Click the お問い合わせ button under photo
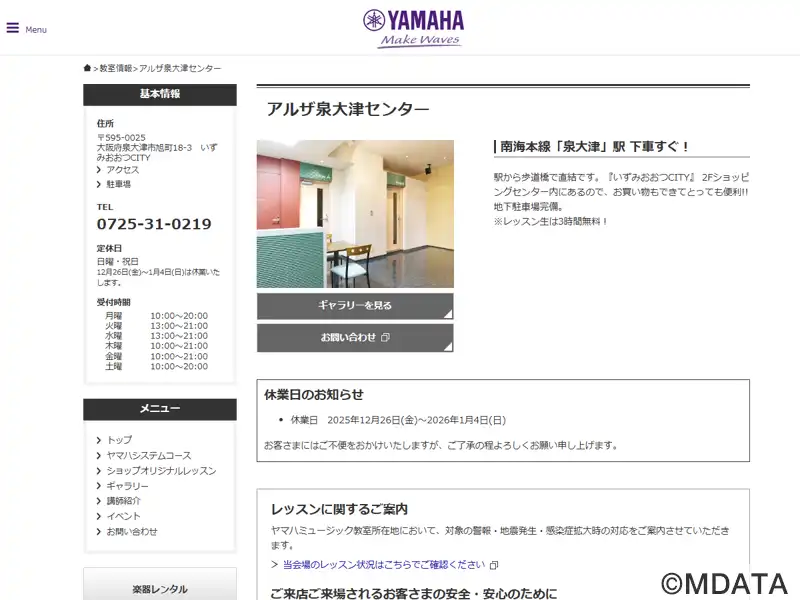The image size is (800, 600). [x=355, y=338]
